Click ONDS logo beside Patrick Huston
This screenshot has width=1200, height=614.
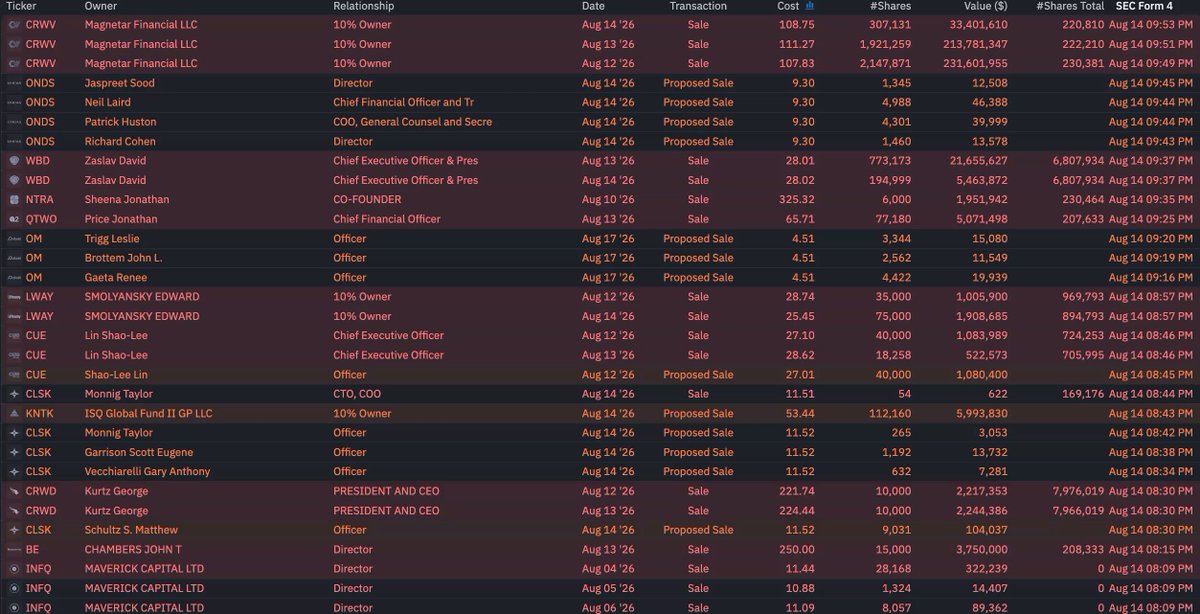pos(14,122)
